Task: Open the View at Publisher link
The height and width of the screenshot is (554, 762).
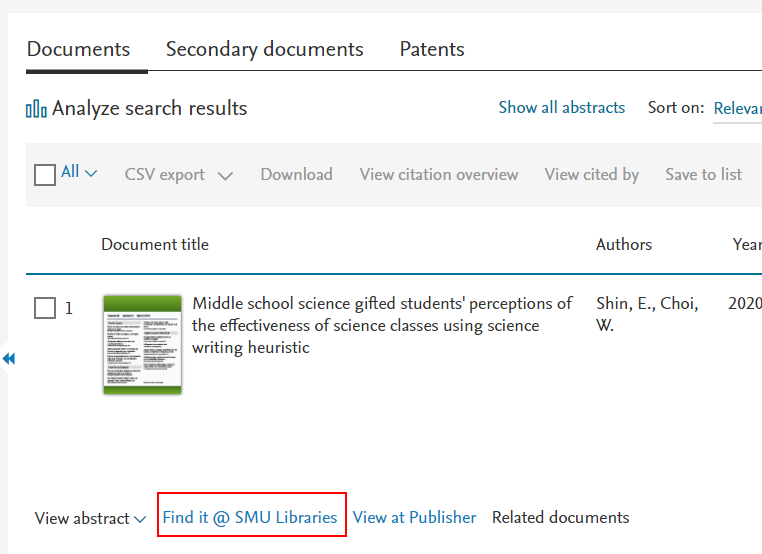Action: click(414, 517)
